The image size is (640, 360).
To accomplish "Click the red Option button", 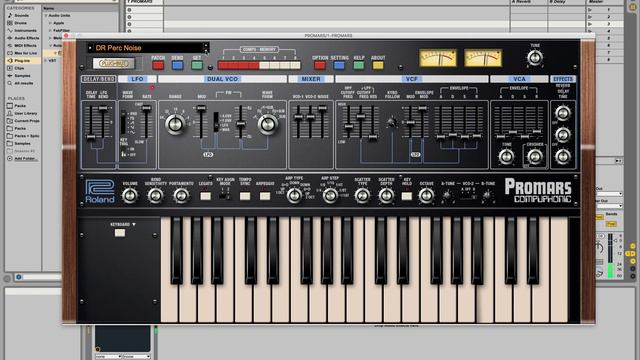I will (x=320, y=65).
